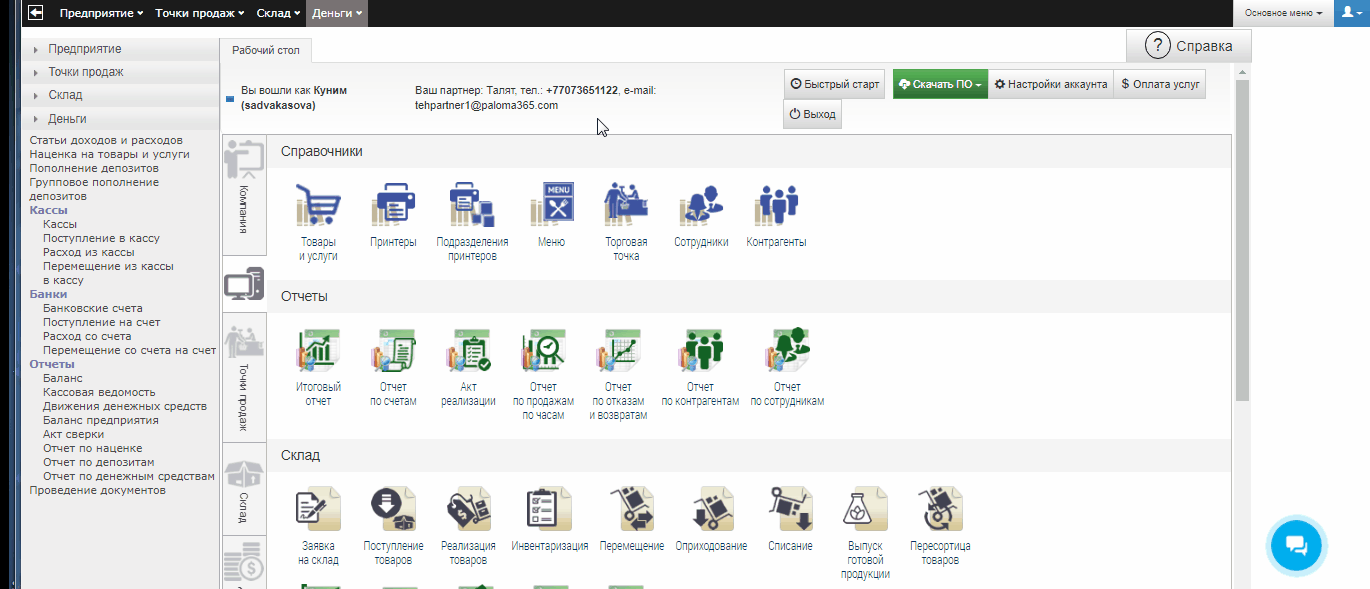Click the Выход button

coord(812,115)
